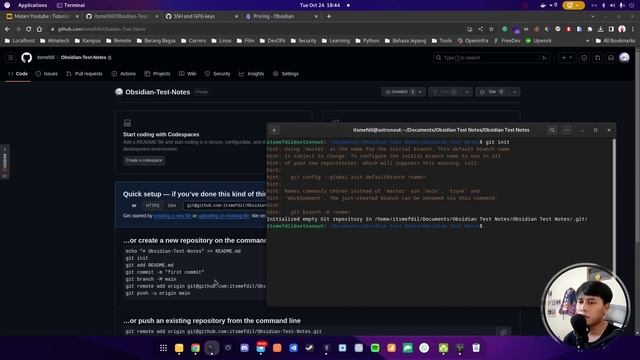This screenshot has width=640, height=360.
Task: Open All Bookmarks folder
Action: pos(615,41)
